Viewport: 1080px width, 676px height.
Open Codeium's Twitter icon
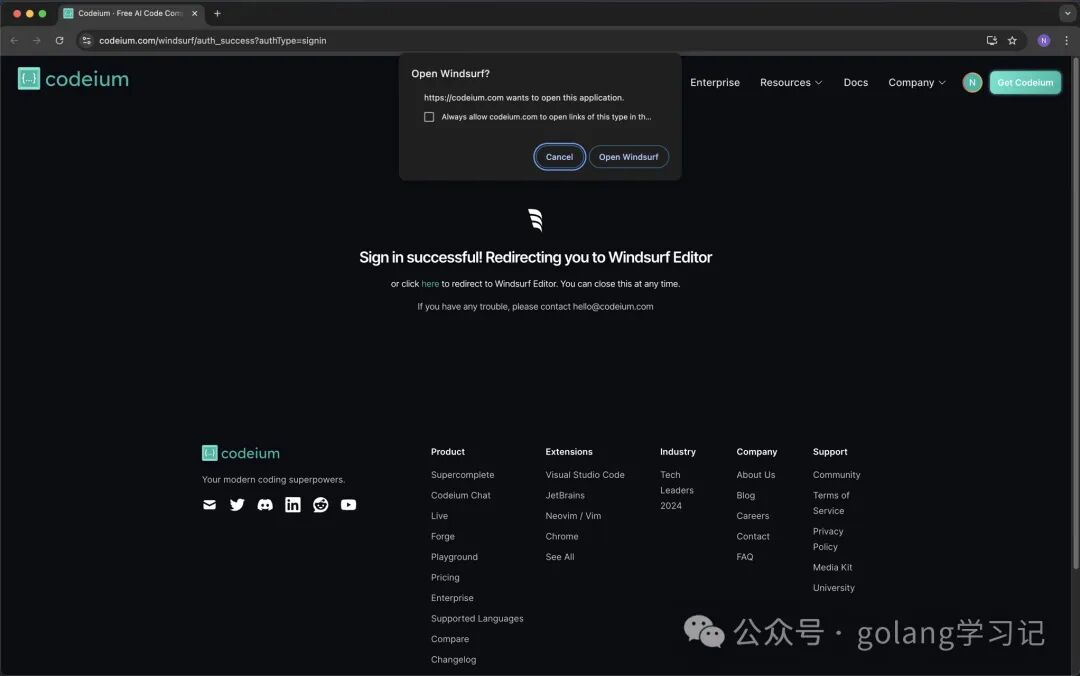[x=237, y=505]
